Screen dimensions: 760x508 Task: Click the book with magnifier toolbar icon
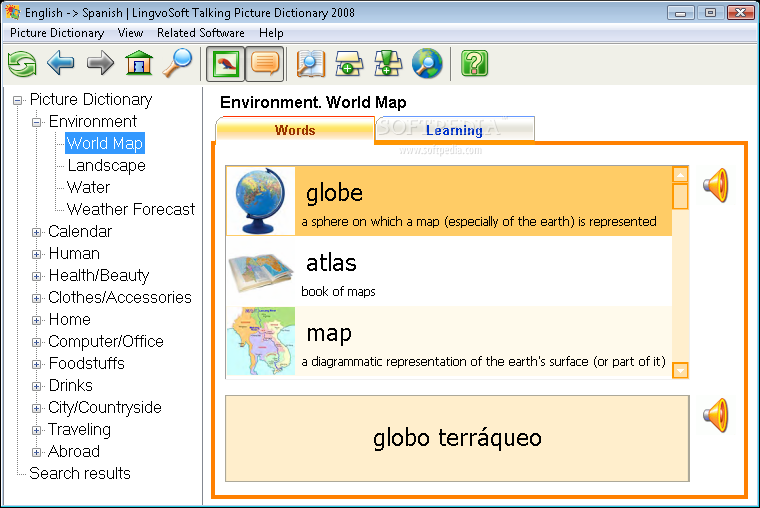tap(310, 64)
